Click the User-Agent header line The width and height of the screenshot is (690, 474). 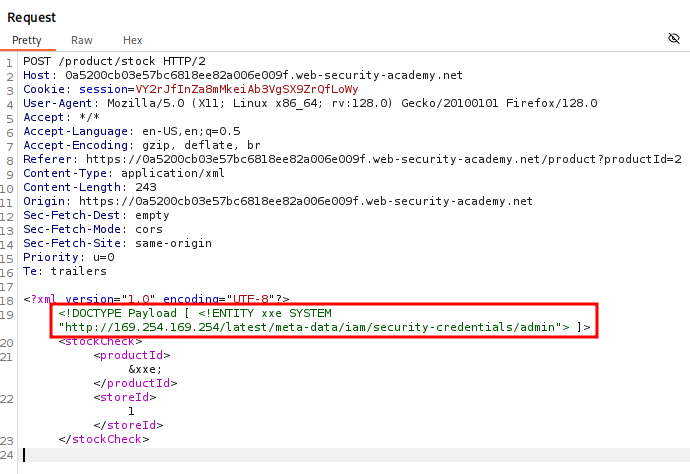point(310,103)
